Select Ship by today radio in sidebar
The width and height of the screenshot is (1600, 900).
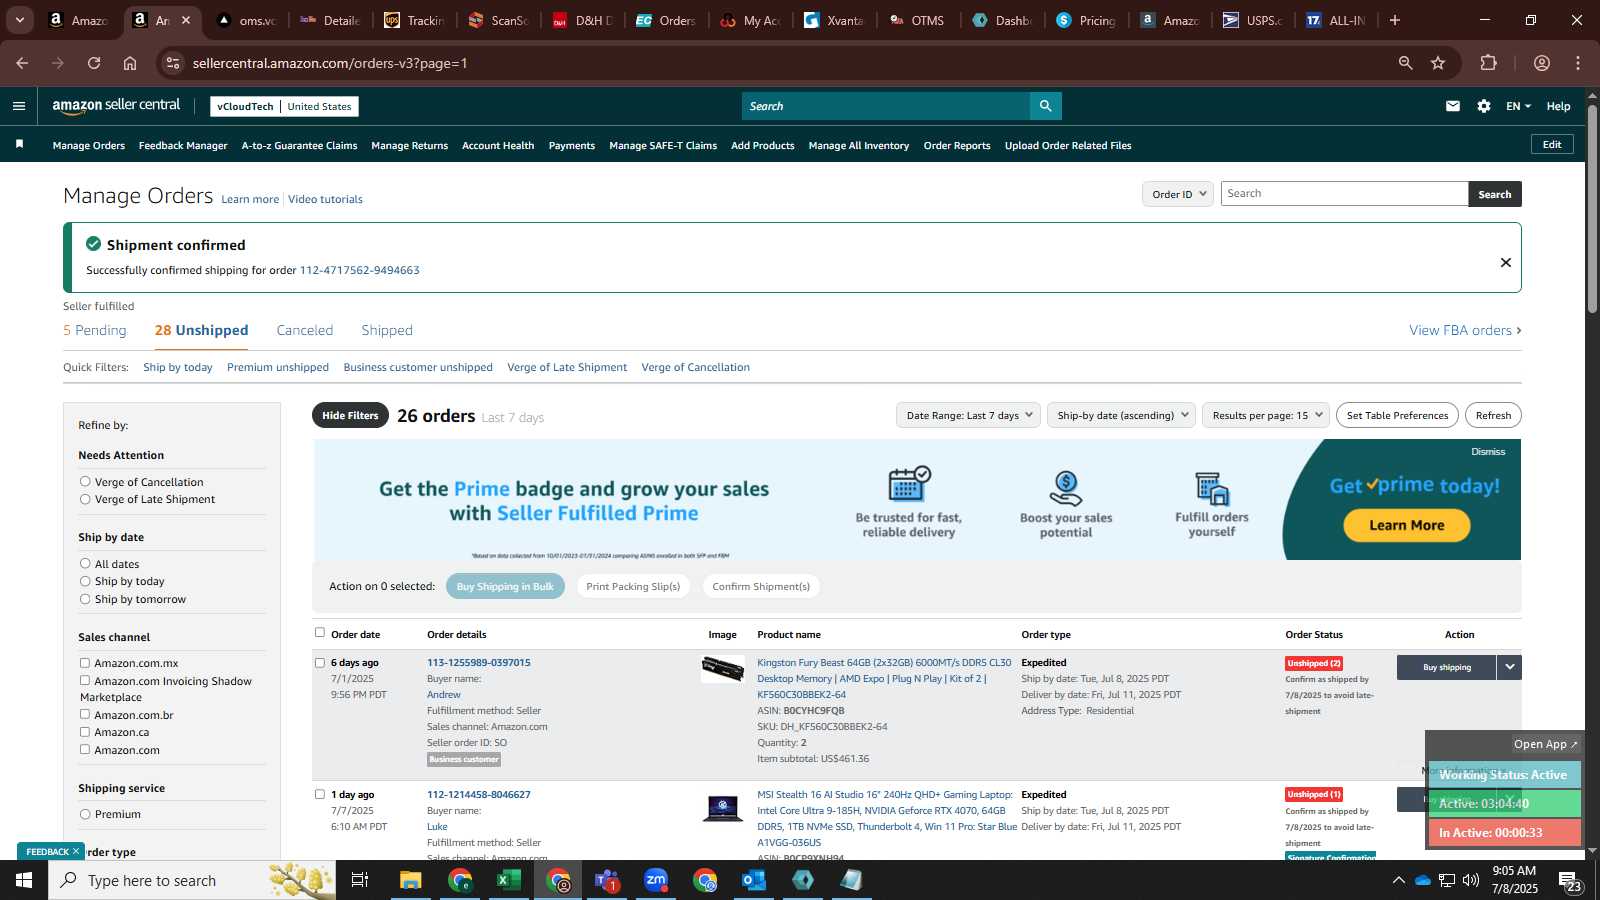click(x=85, y=581)
